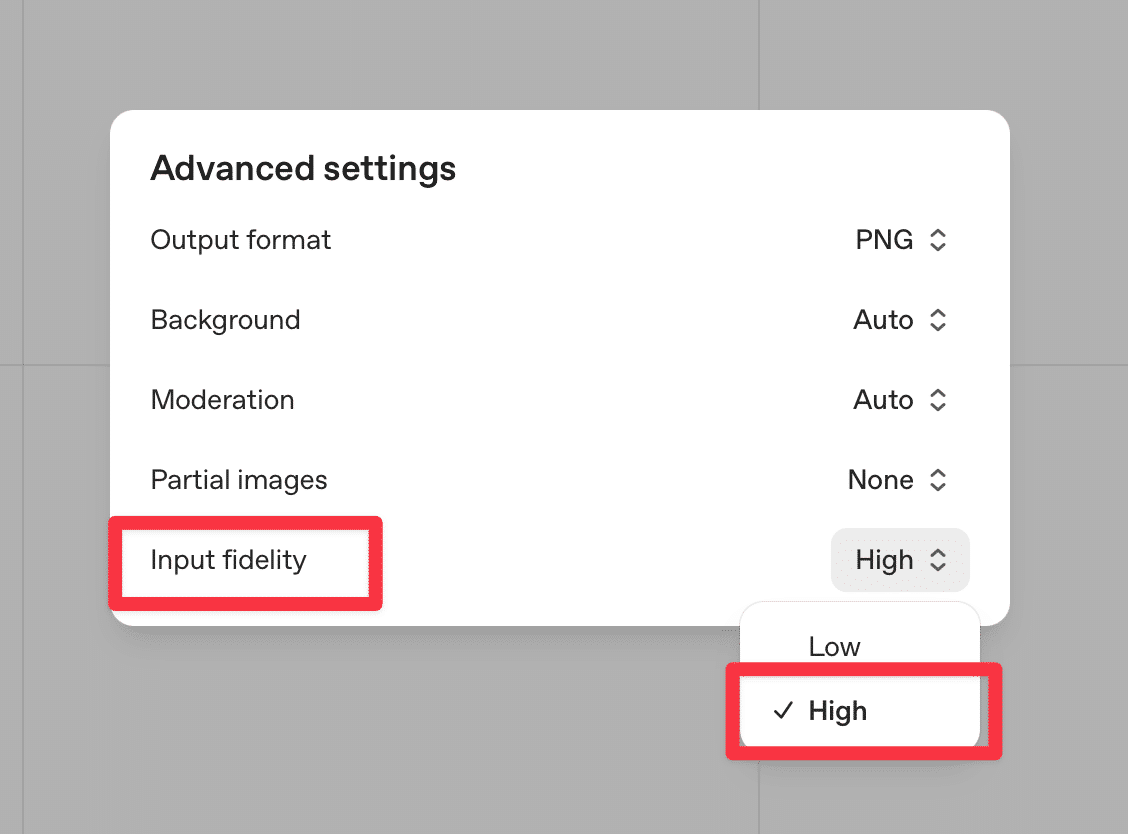1128x834 pixels.
Task: Click the chevron icon beside PNG
Action: pos(938,240)
